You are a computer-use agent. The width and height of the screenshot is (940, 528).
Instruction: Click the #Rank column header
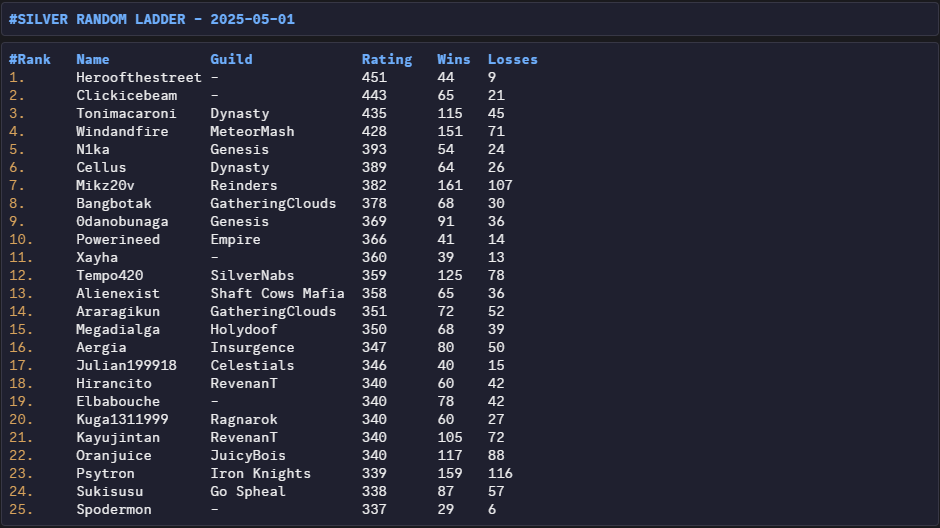tap(29, 59)
